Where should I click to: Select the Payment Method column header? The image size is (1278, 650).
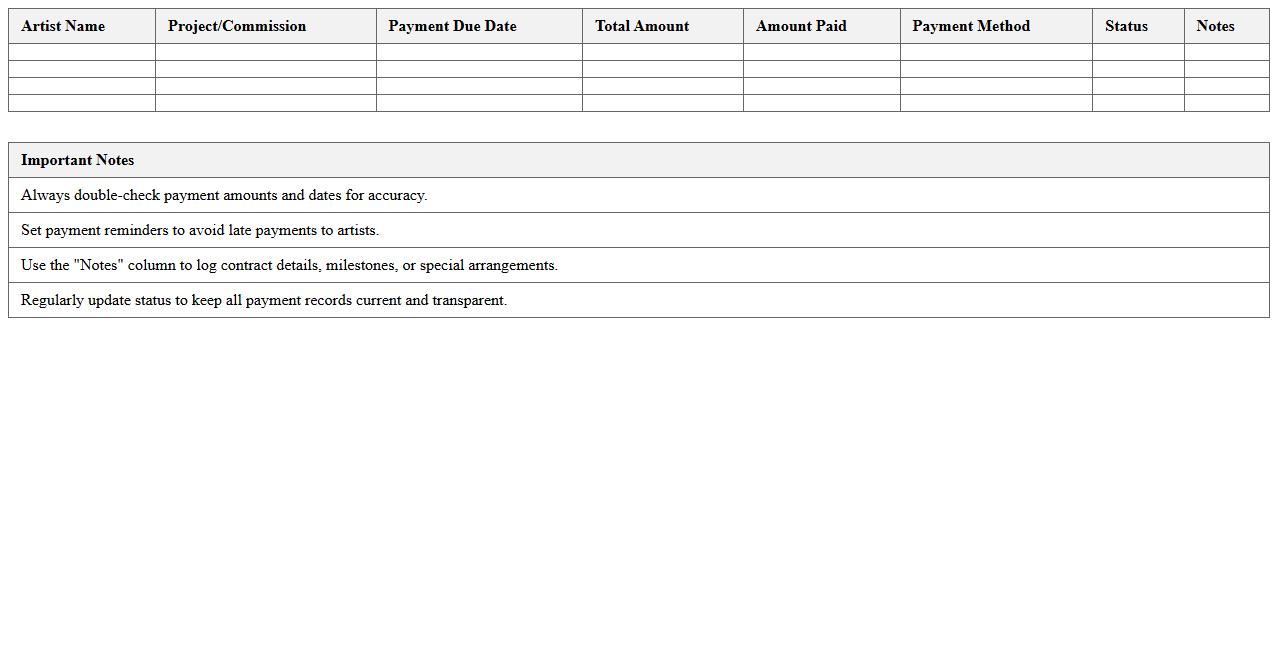click(971, 26)
